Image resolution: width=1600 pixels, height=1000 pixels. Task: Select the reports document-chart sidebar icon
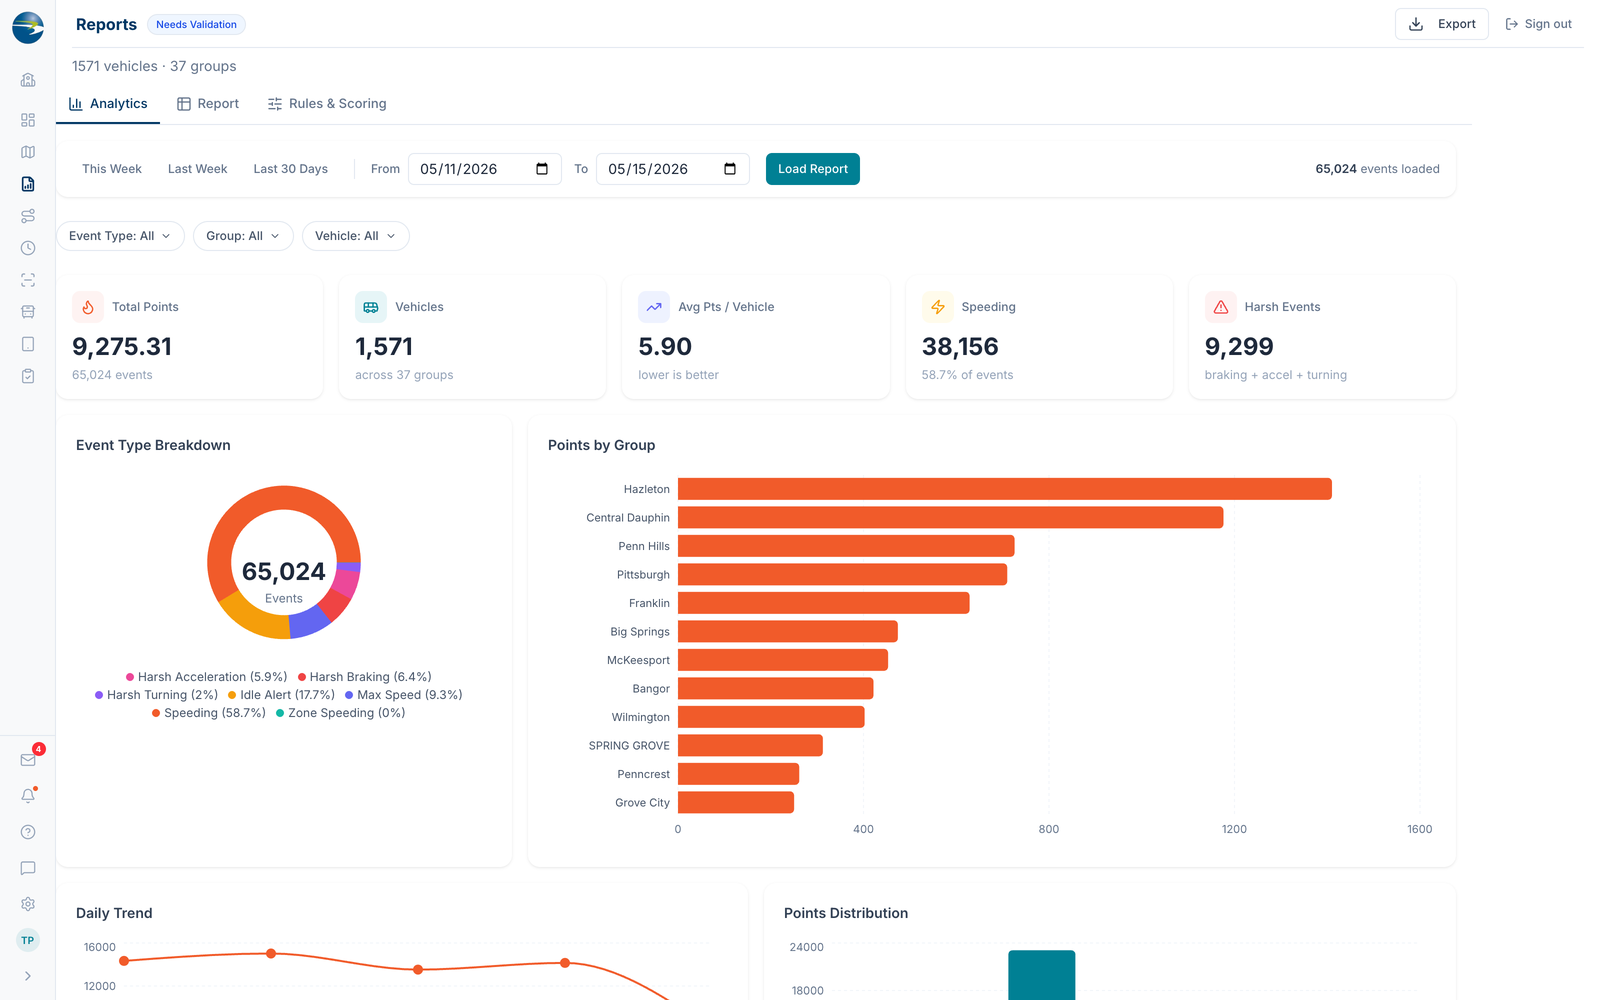(28, 184)
